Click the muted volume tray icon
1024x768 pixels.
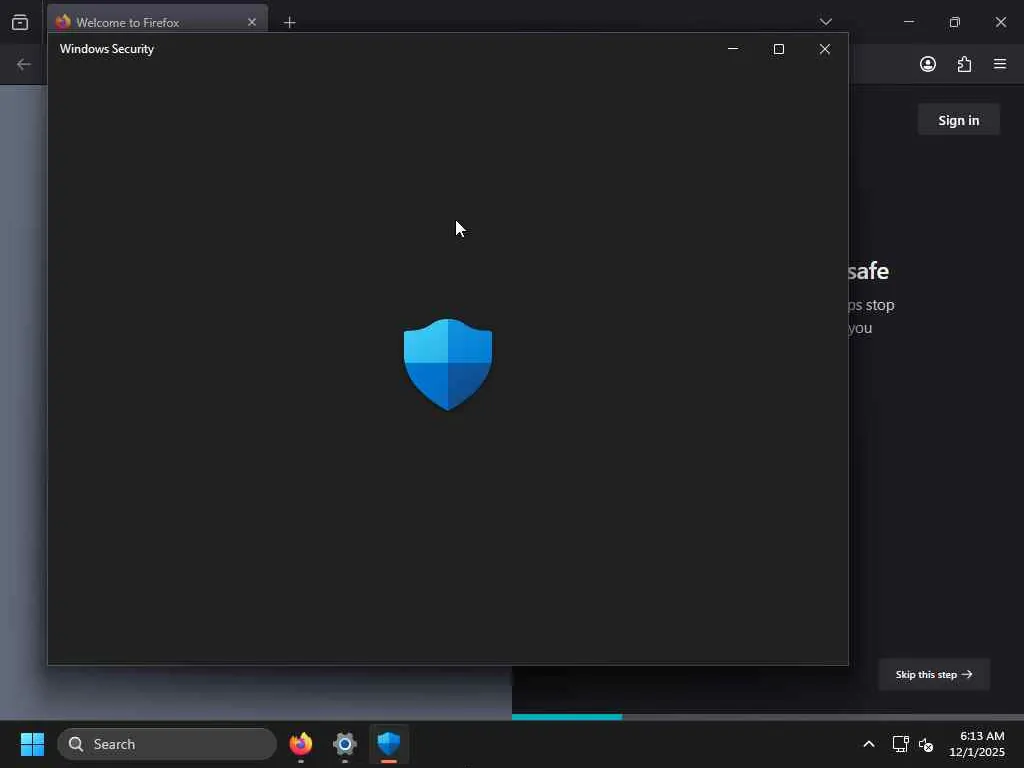pos(926,744)
